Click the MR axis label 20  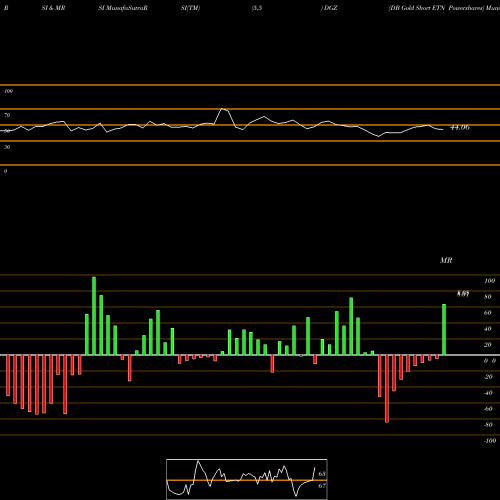[488, 345]
